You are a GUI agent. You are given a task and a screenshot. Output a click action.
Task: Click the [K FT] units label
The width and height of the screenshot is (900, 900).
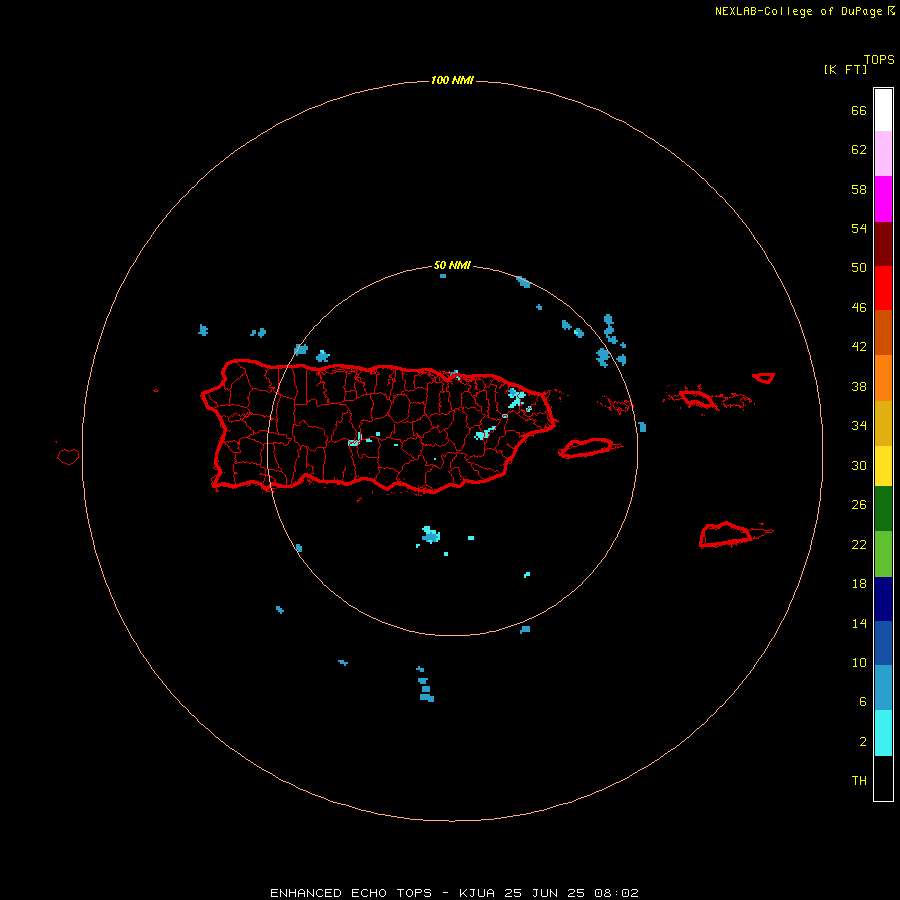click(845, 69)
